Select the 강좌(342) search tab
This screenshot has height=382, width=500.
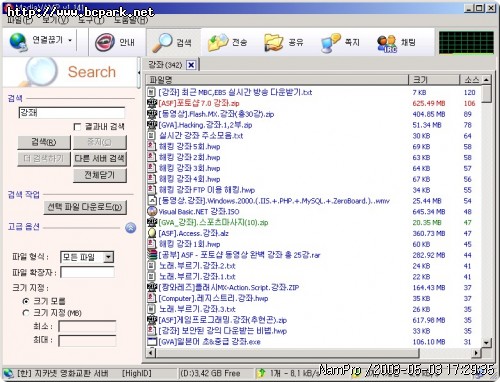click(165, 65)
